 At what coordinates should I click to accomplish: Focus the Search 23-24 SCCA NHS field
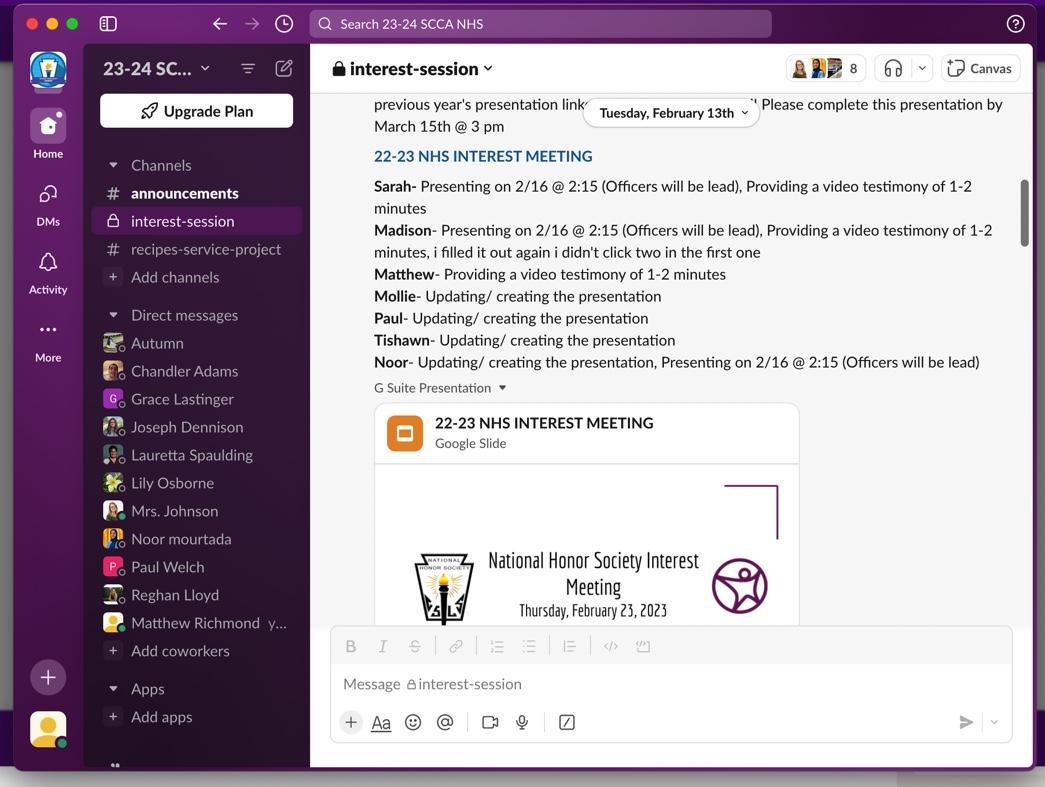tap(540, 24)
